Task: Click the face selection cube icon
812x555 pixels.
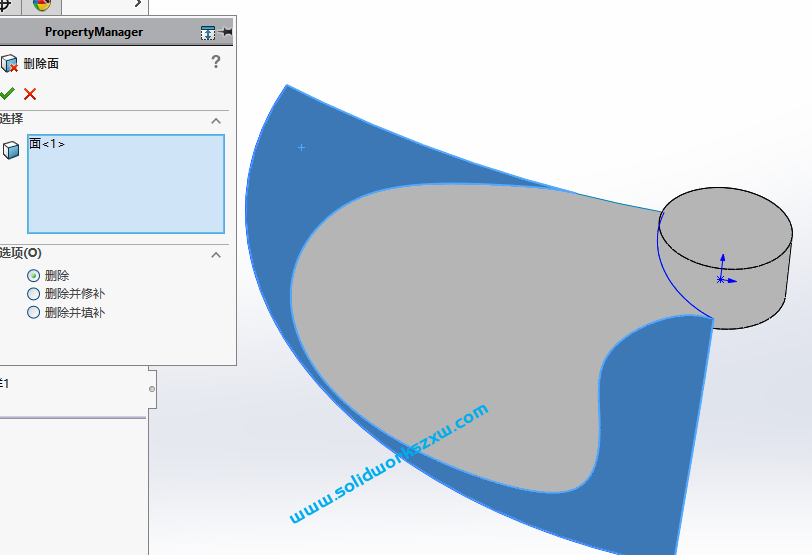Action: [11, 150]
